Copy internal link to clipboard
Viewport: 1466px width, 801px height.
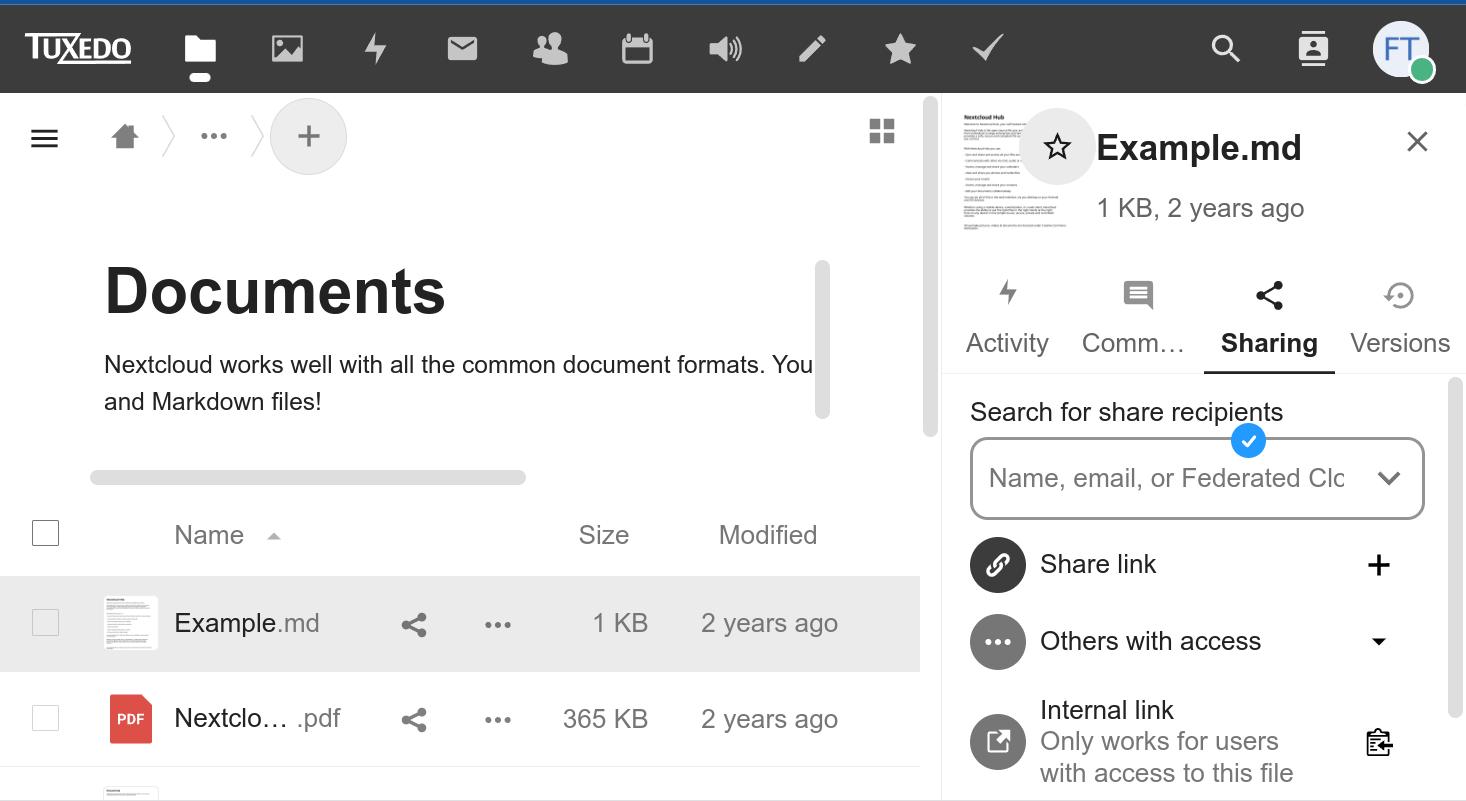[x=1378, y=742]
